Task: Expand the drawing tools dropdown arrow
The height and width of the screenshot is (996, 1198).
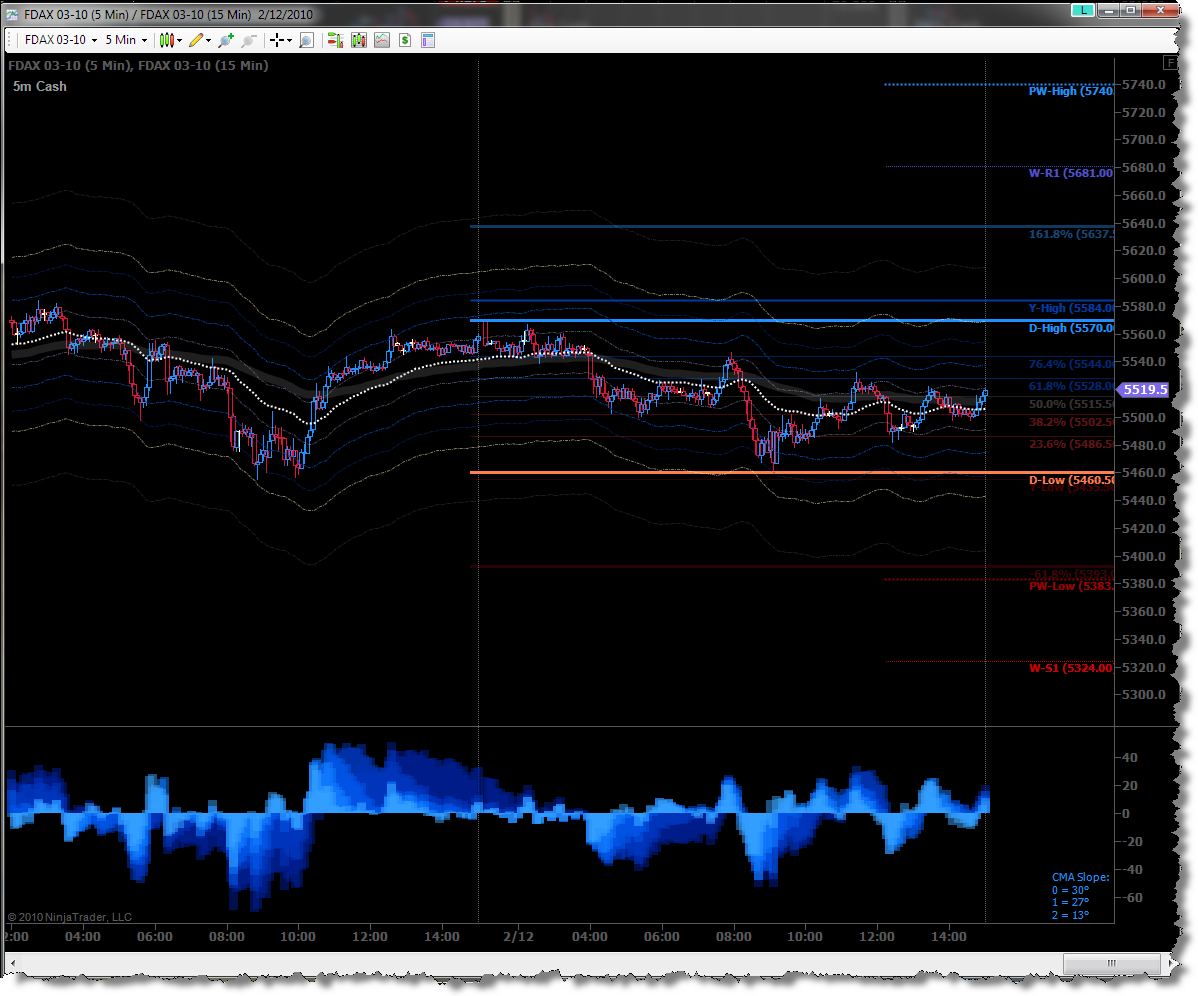Action: pyautogui.click(x=209, y=40)
